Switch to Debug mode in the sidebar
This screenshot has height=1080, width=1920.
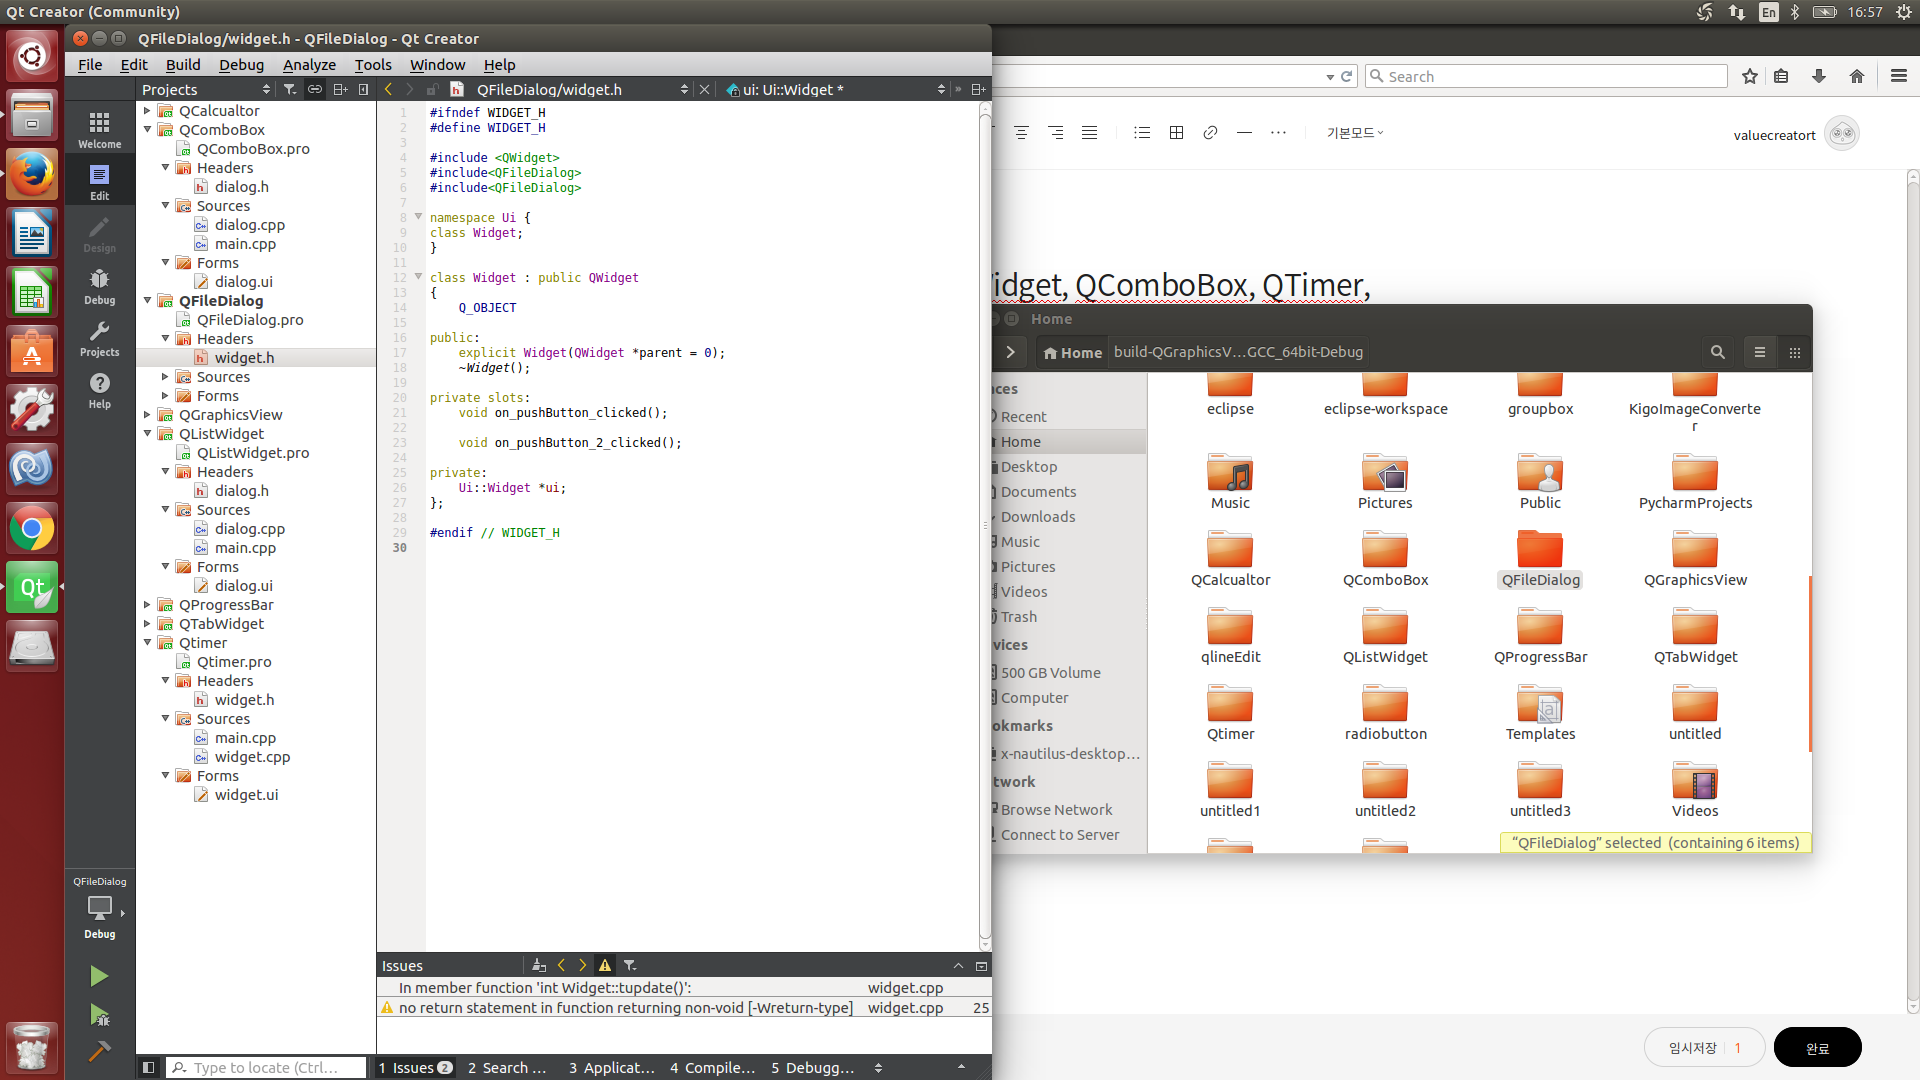[x=99, y=286]
